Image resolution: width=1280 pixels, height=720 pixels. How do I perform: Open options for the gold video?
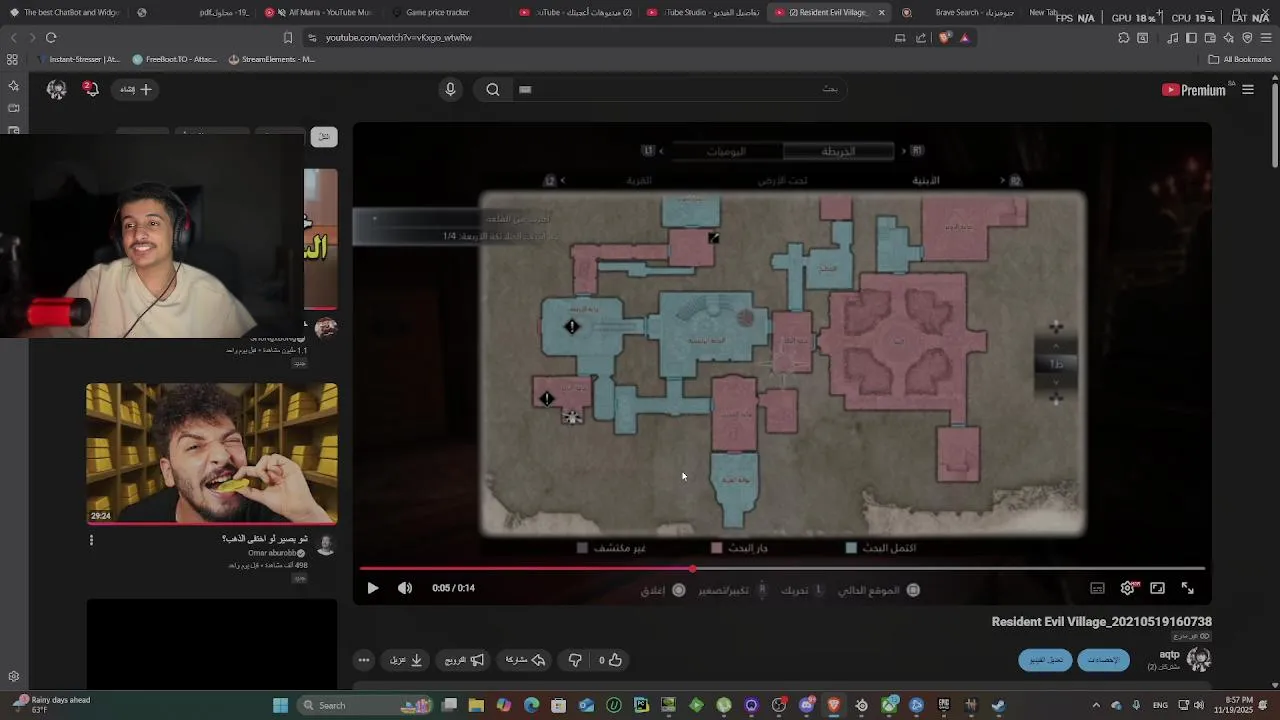[x=91, y=540]
